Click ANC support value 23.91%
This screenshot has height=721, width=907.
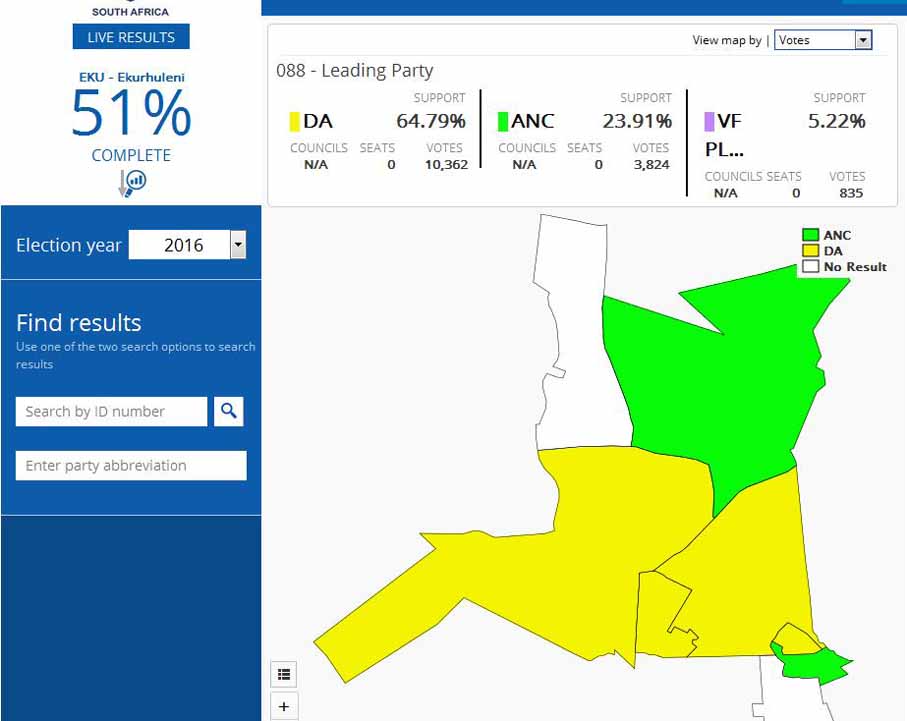pyautogui.click(x=637, y=122)
